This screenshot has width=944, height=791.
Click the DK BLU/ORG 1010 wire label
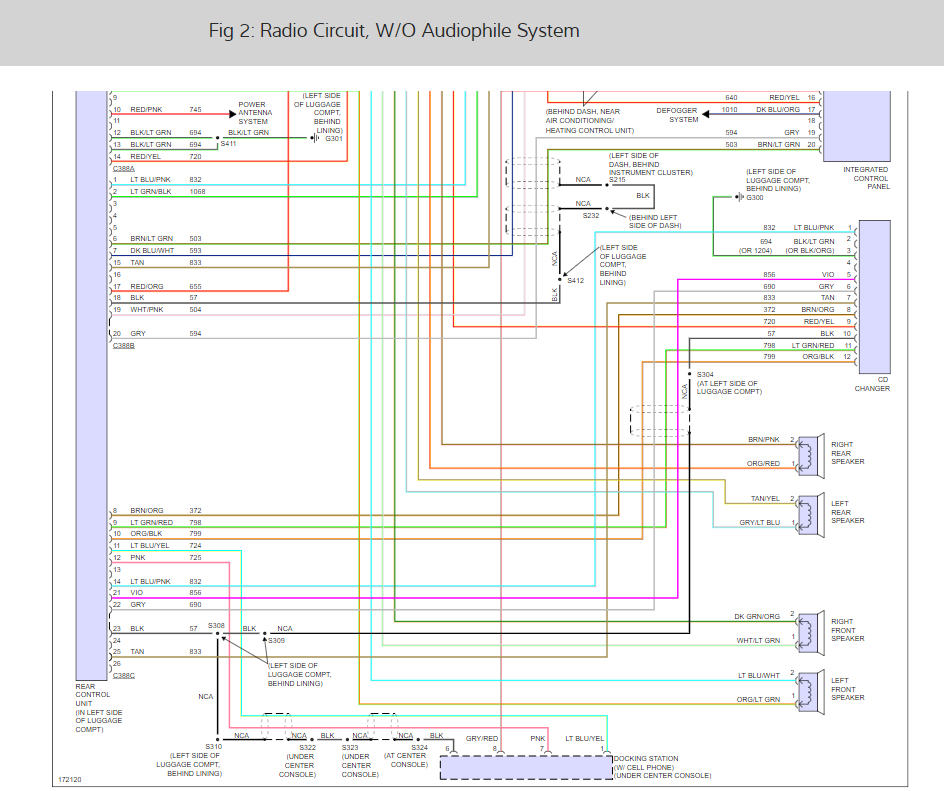[760, 110]
